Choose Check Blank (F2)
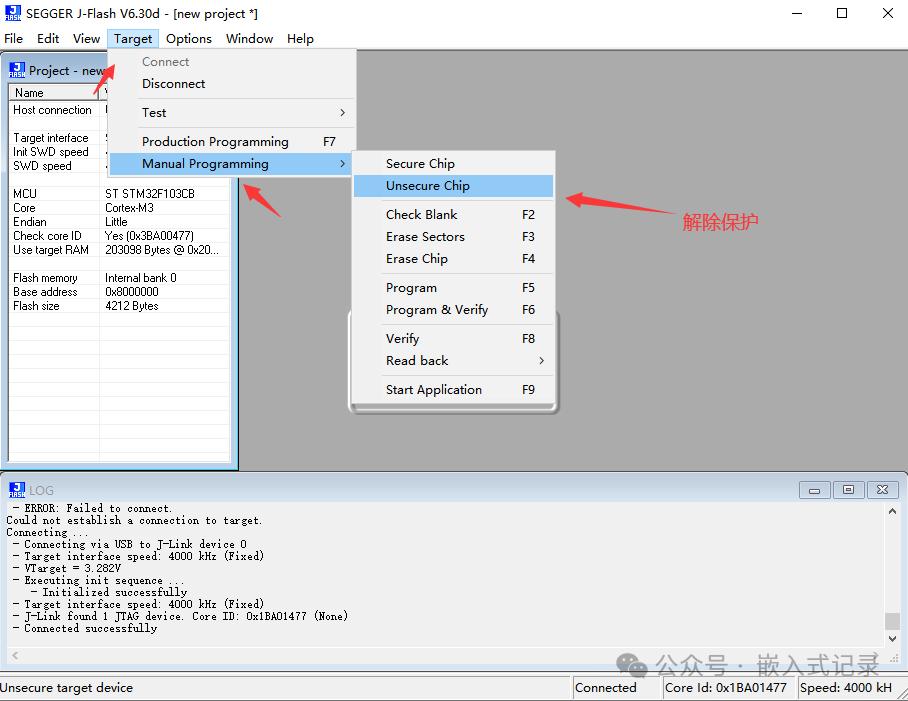 [453, 215]
